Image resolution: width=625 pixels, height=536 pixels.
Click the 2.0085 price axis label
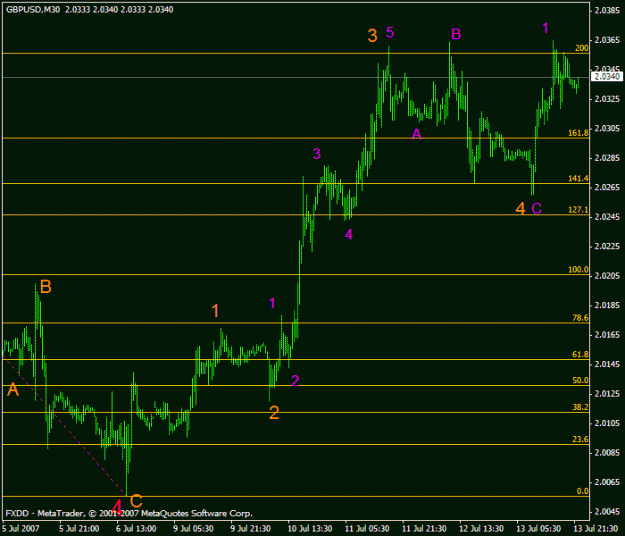click(x=607, y=453)
